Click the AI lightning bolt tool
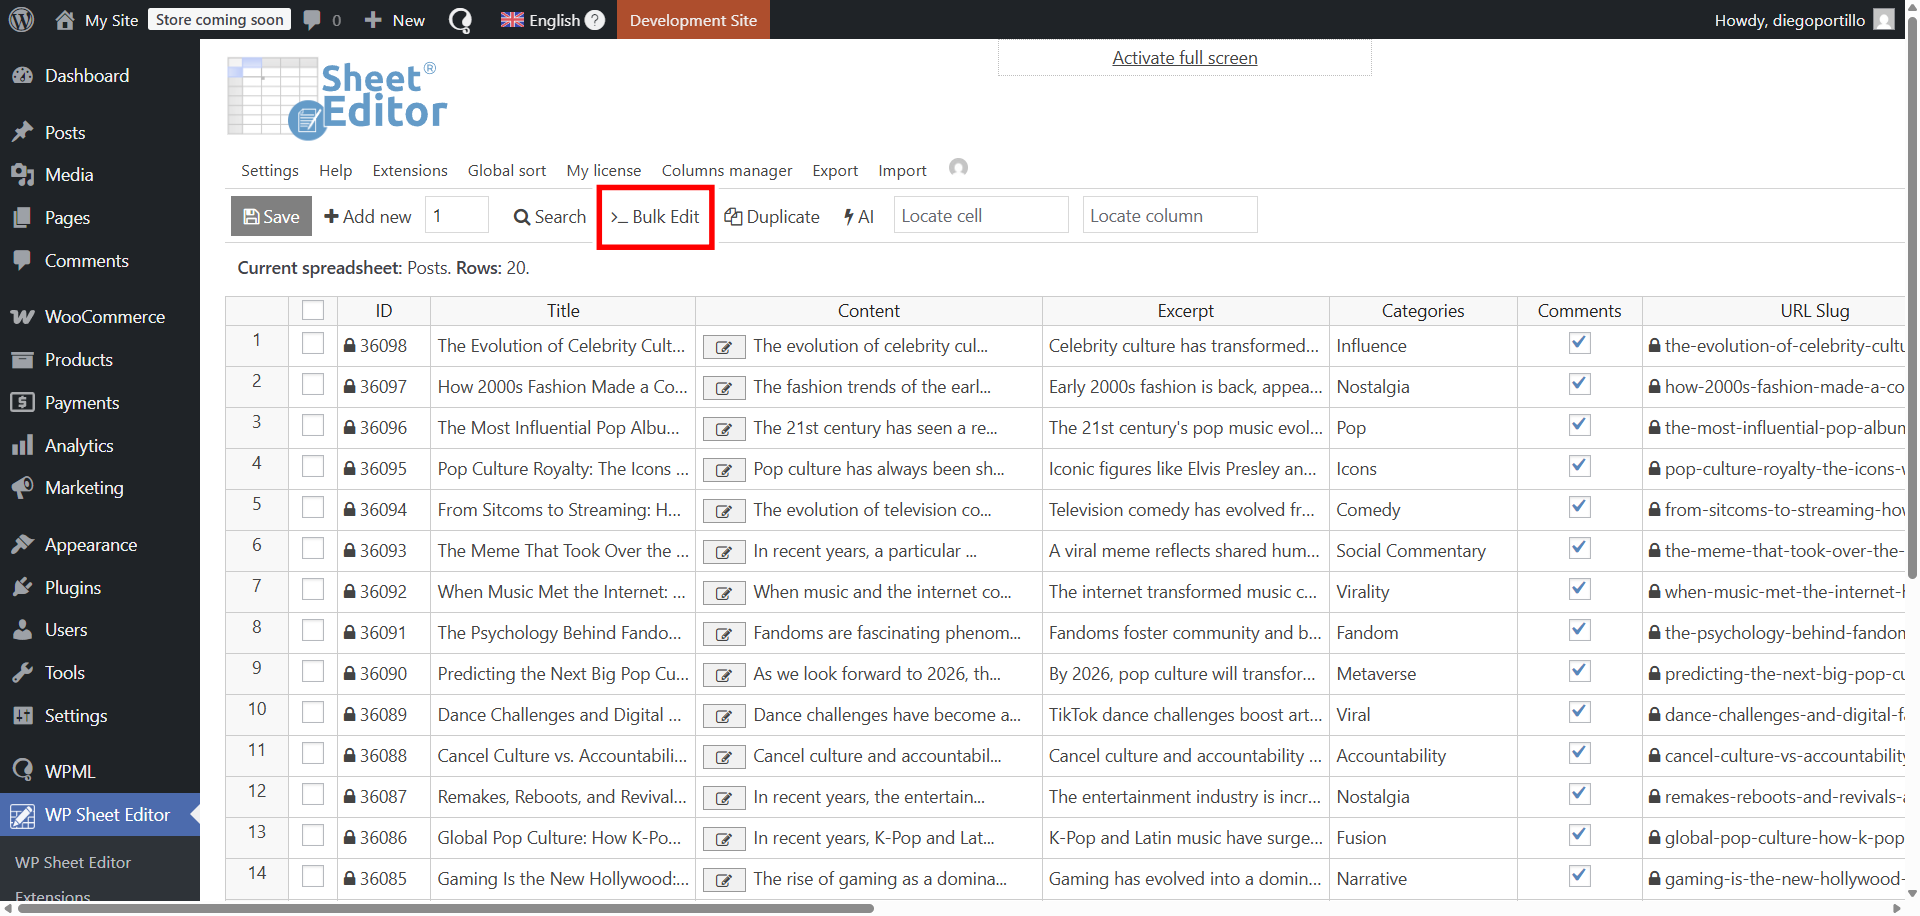This screenshot has height=916, width=1920. pos(858,217)
